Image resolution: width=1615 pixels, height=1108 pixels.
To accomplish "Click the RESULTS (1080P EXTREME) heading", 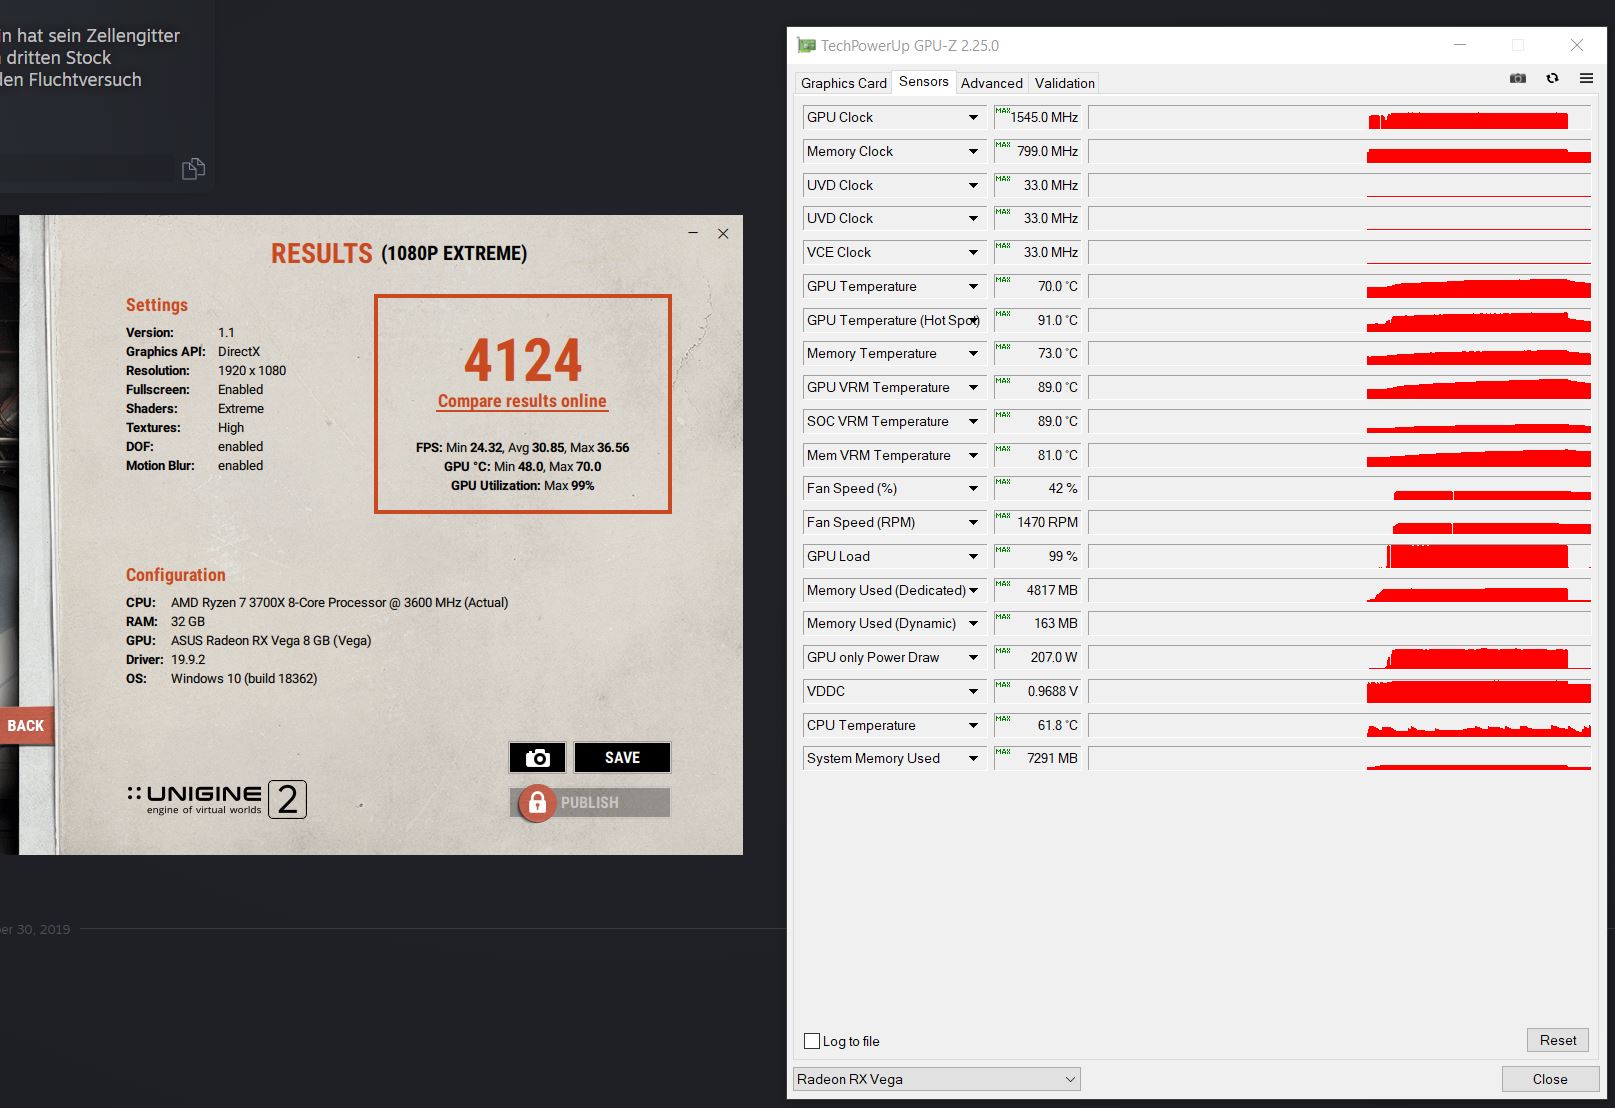I will click(399, 253).
